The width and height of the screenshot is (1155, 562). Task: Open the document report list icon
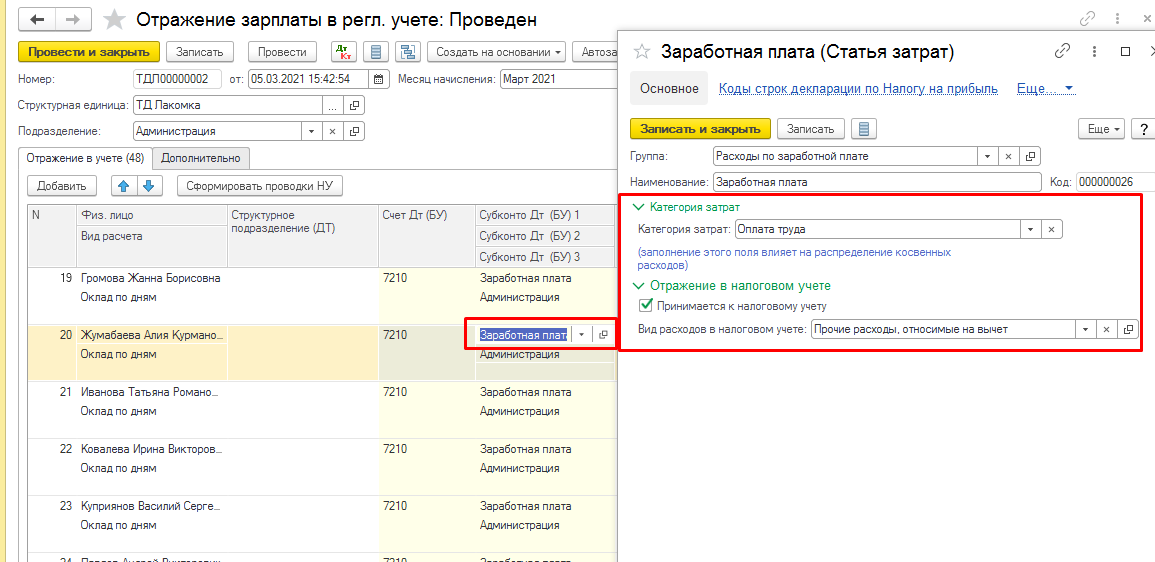376,52
